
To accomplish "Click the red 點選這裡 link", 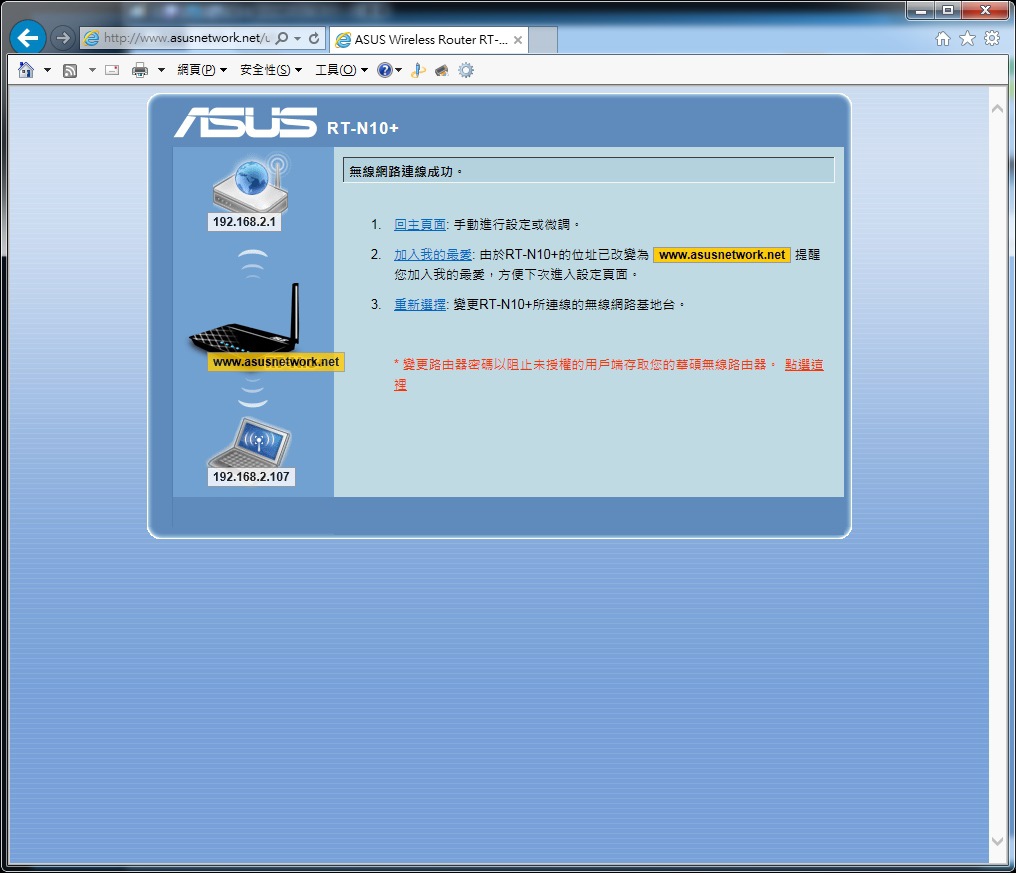I will point(803,365).
